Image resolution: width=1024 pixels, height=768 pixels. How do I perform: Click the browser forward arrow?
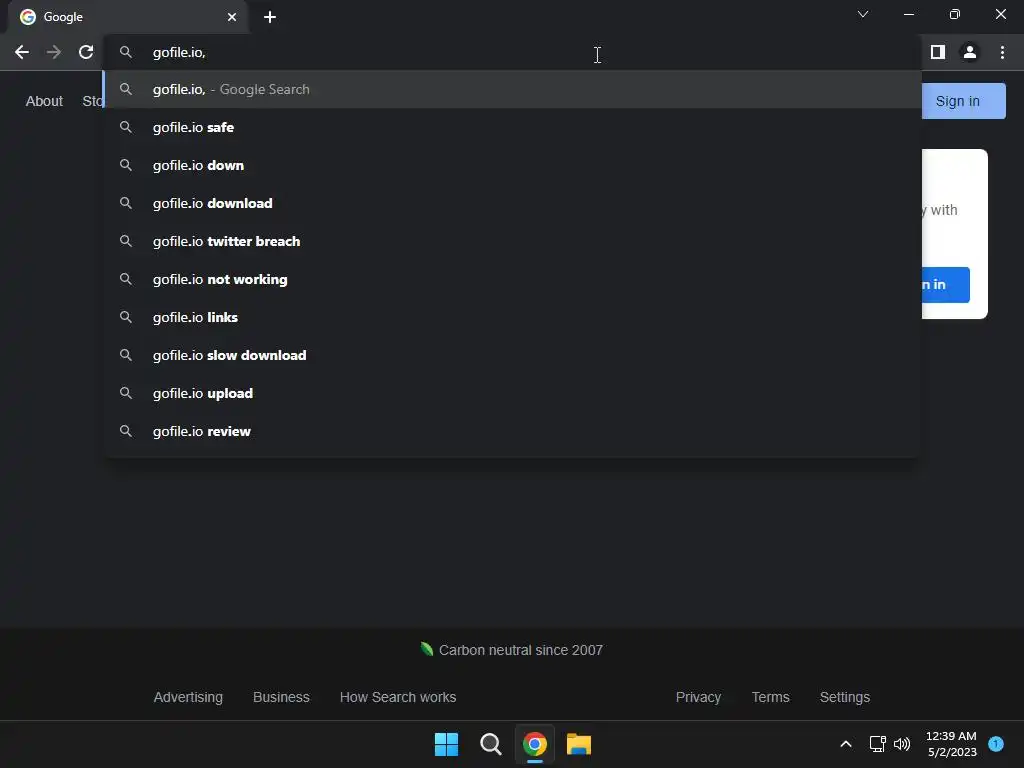[x=54, y=52]
